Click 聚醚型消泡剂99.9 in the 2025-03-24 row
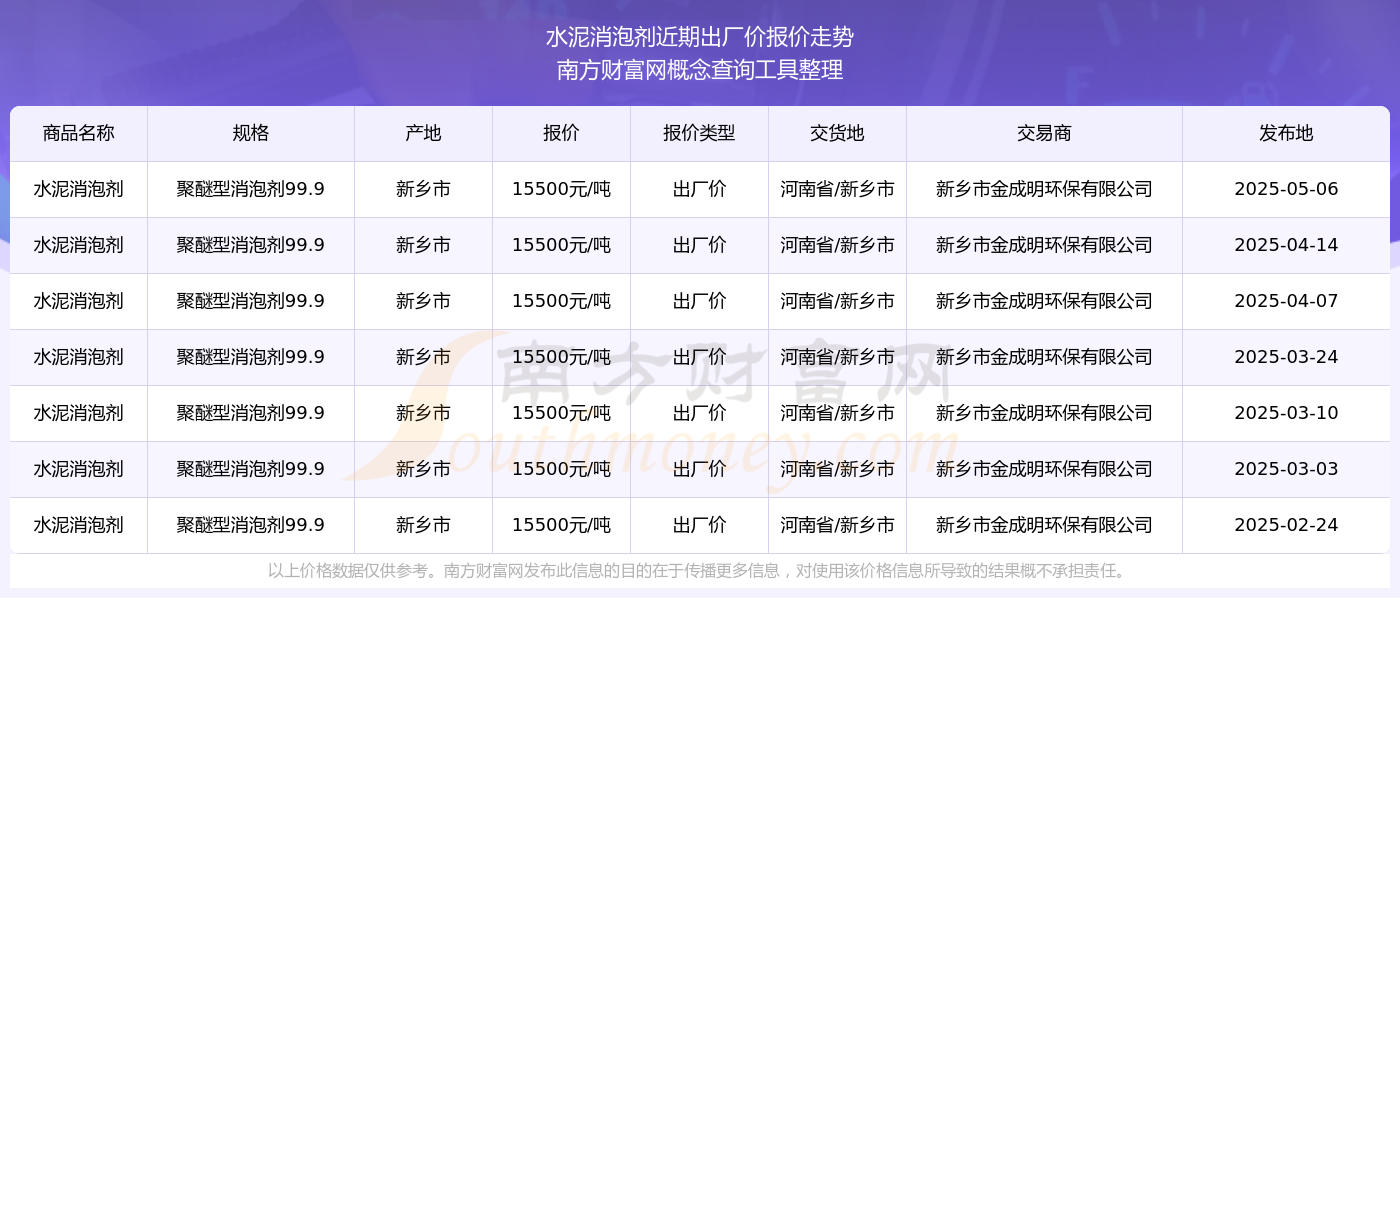The width and height of the screenshot is (1400, 1205). (251, 357)
